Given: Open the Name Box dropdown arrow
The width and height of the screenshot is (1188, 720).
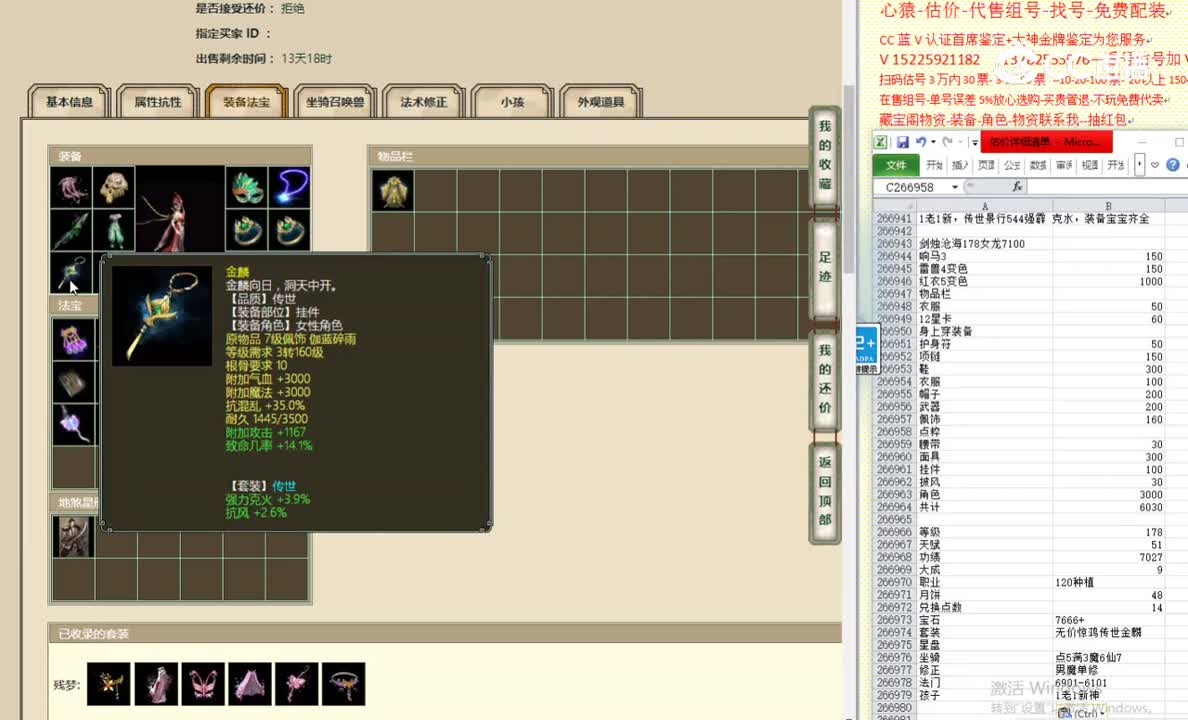Looking at the screenshot, I should point(955,187).
